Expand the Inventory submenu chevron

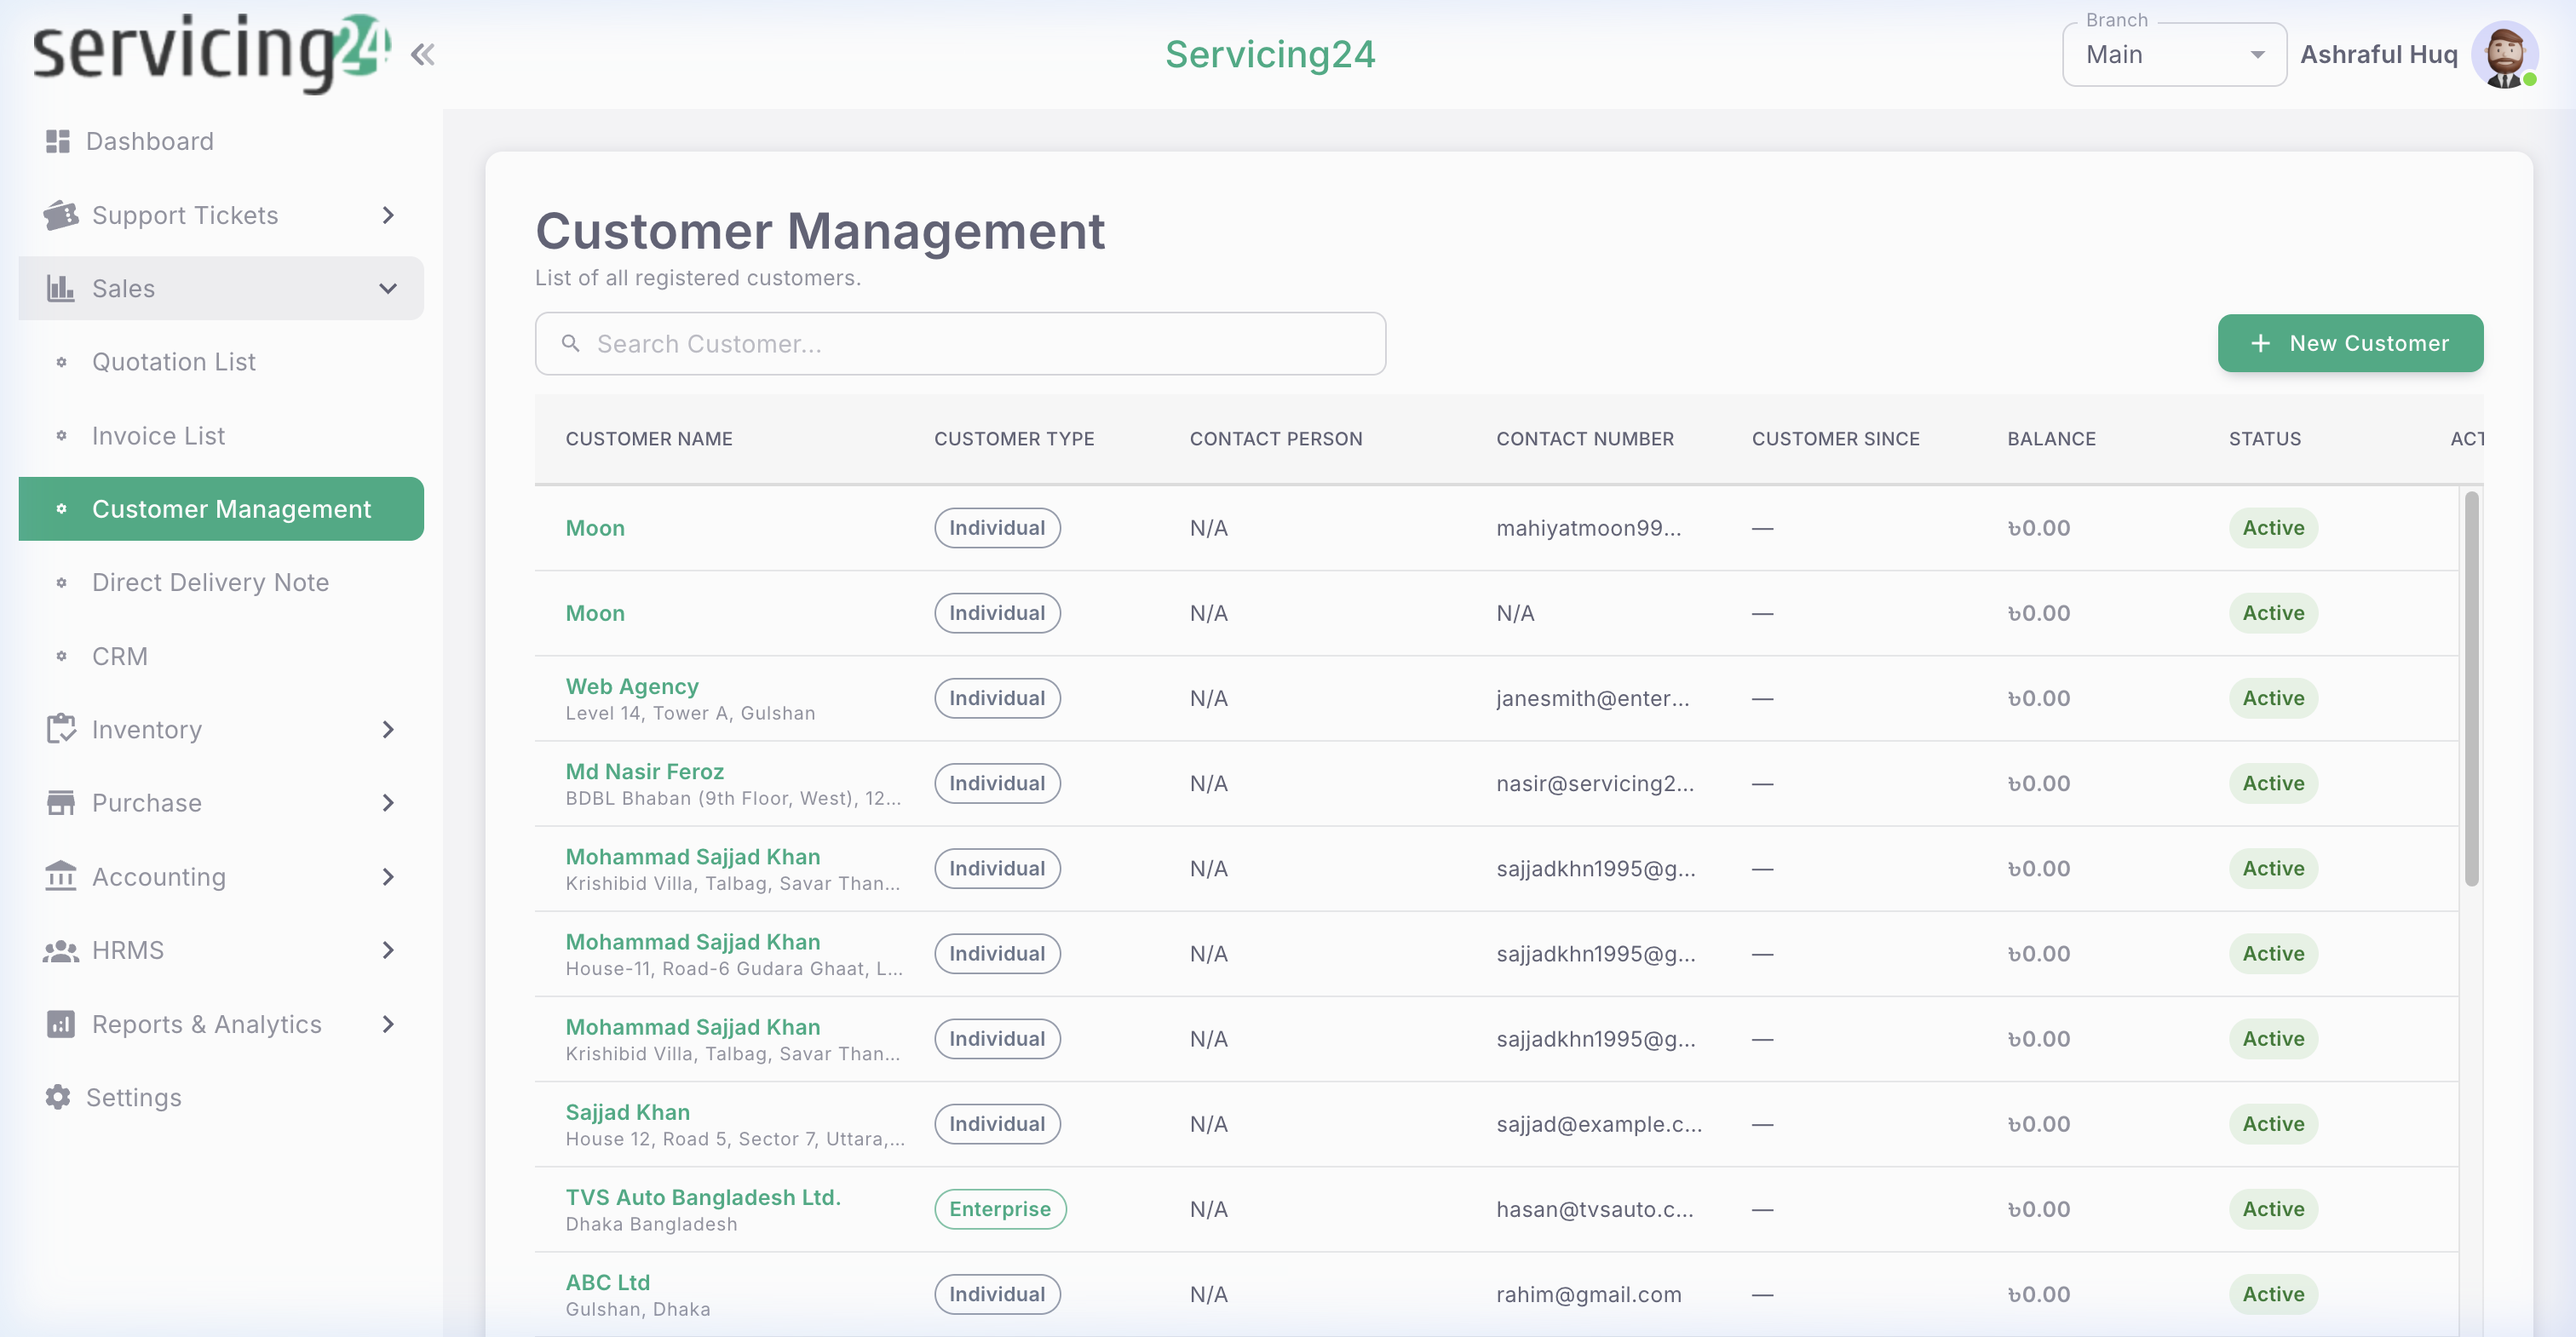tap(388, 729)
